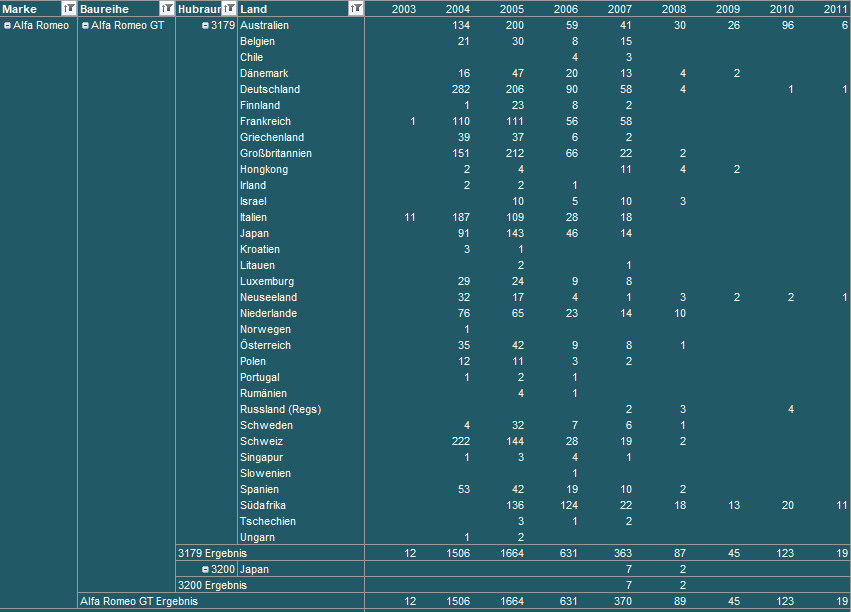Select the 3179 Ergebnis subtotal row label
This screenshot has width=851, height=612.
pos(212,553)
